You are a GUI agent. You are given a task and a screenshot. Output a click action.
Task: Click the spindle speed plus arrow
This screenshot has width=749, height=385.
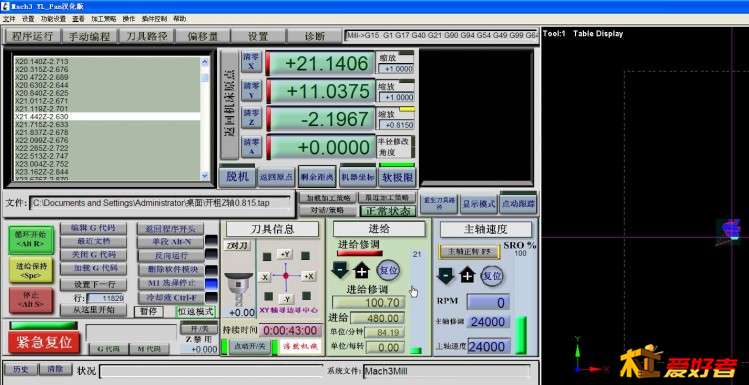467,275
